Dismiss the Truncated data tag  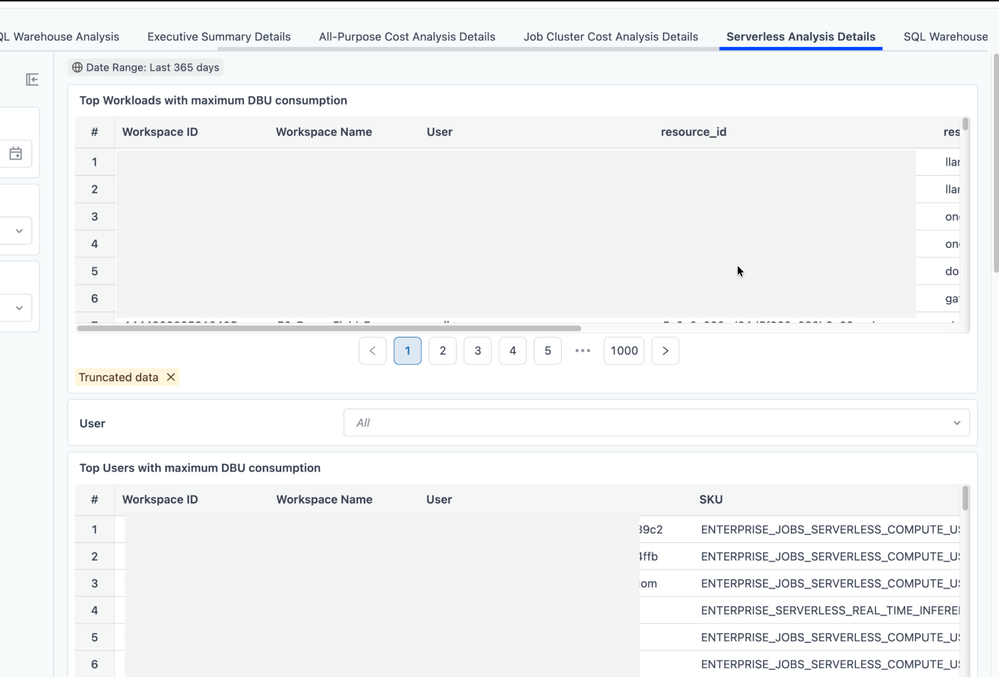point(171,377)
